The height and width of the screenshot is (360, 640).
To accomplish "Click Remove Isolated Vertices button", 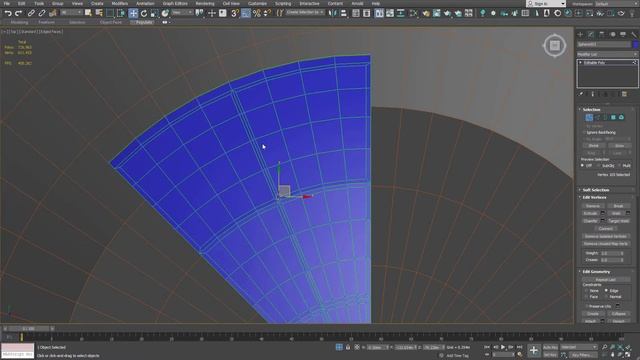I will point(606,236).
